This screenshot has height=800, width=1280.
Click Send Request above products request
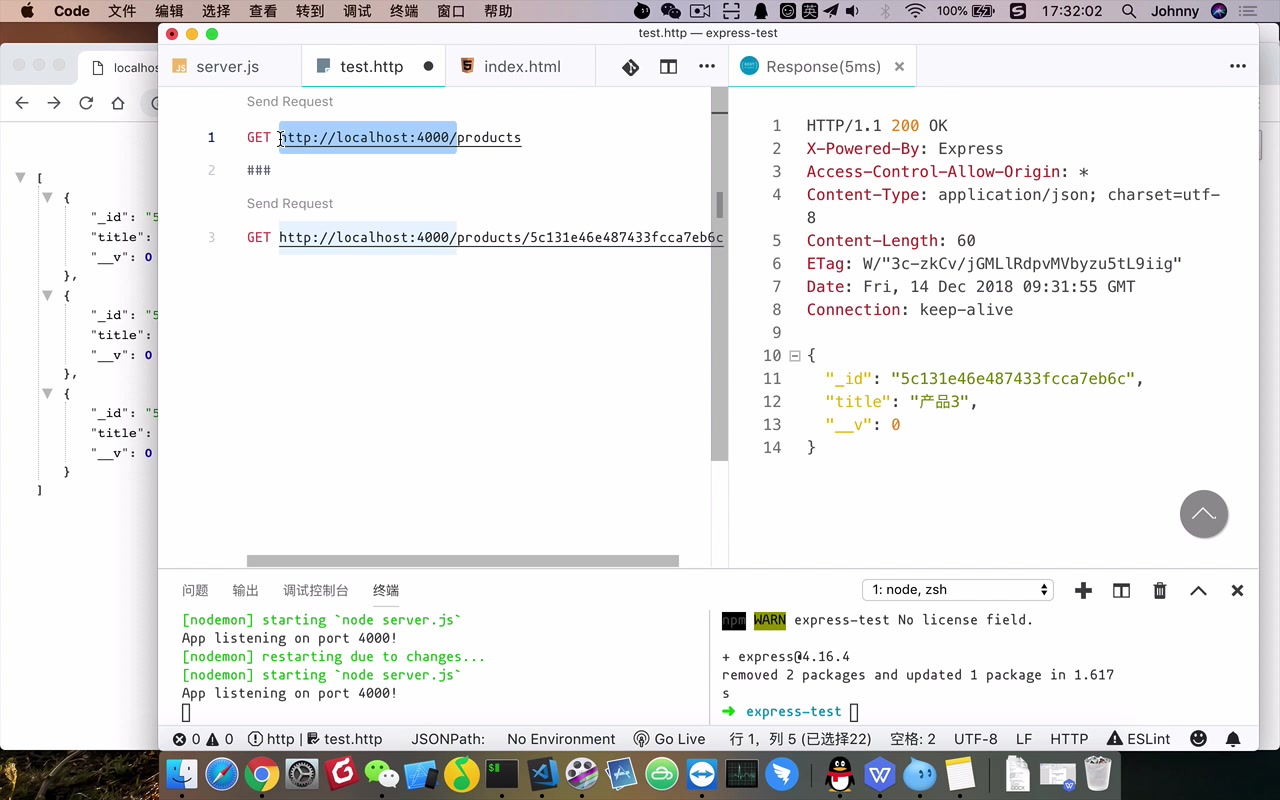tap(290, 101)
